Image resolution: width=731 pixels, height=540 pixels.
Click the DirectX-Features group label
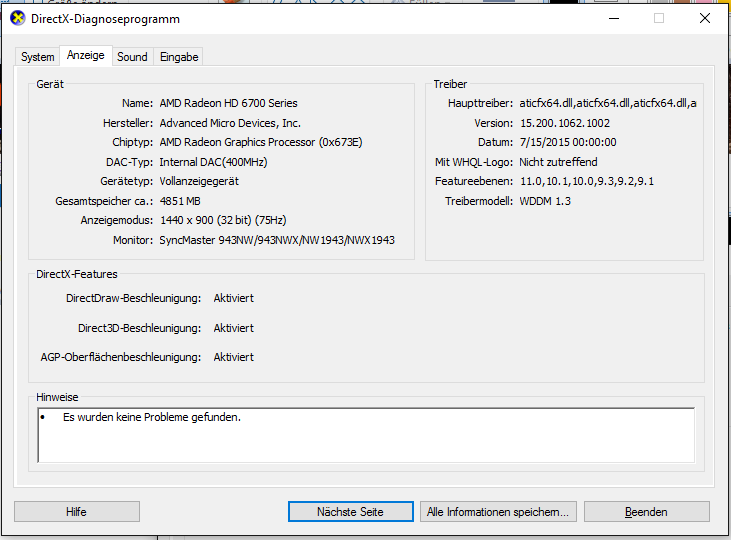pyautogui.click(x=77, y=274)
